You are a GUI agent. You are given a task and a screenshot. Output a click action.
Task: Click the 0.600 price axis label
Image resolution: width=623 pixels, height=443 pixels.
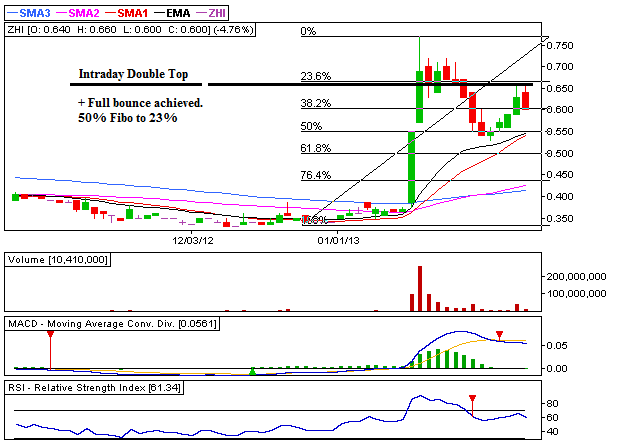tap(560, 110)
